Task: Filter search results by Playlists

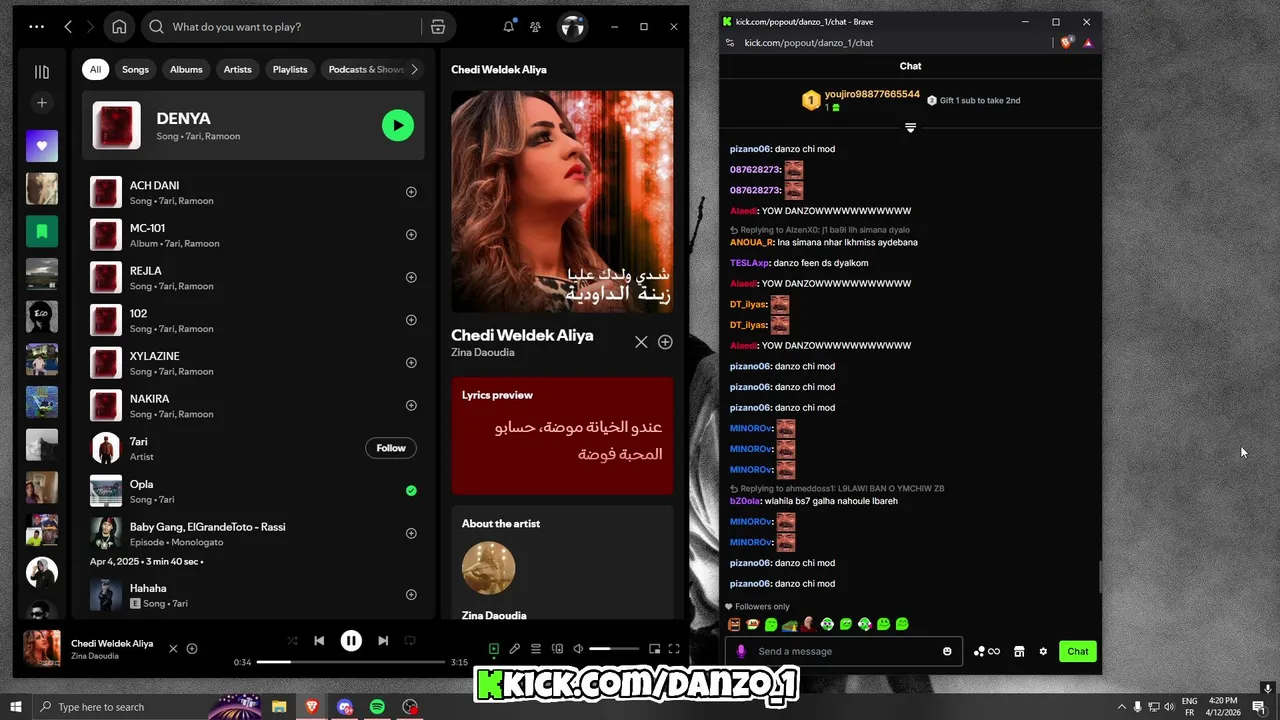Action: coord(290,69)
